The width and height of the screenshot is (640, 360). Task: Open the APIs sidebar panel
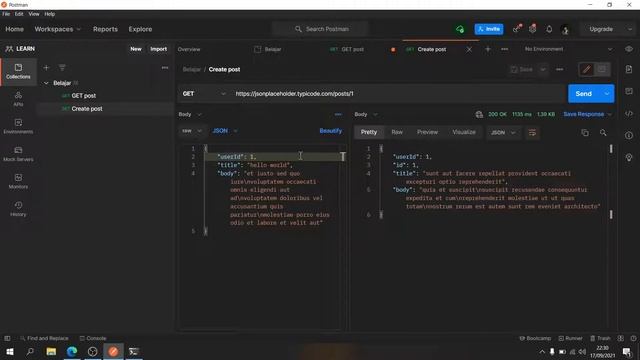click(x=18, y=99)
